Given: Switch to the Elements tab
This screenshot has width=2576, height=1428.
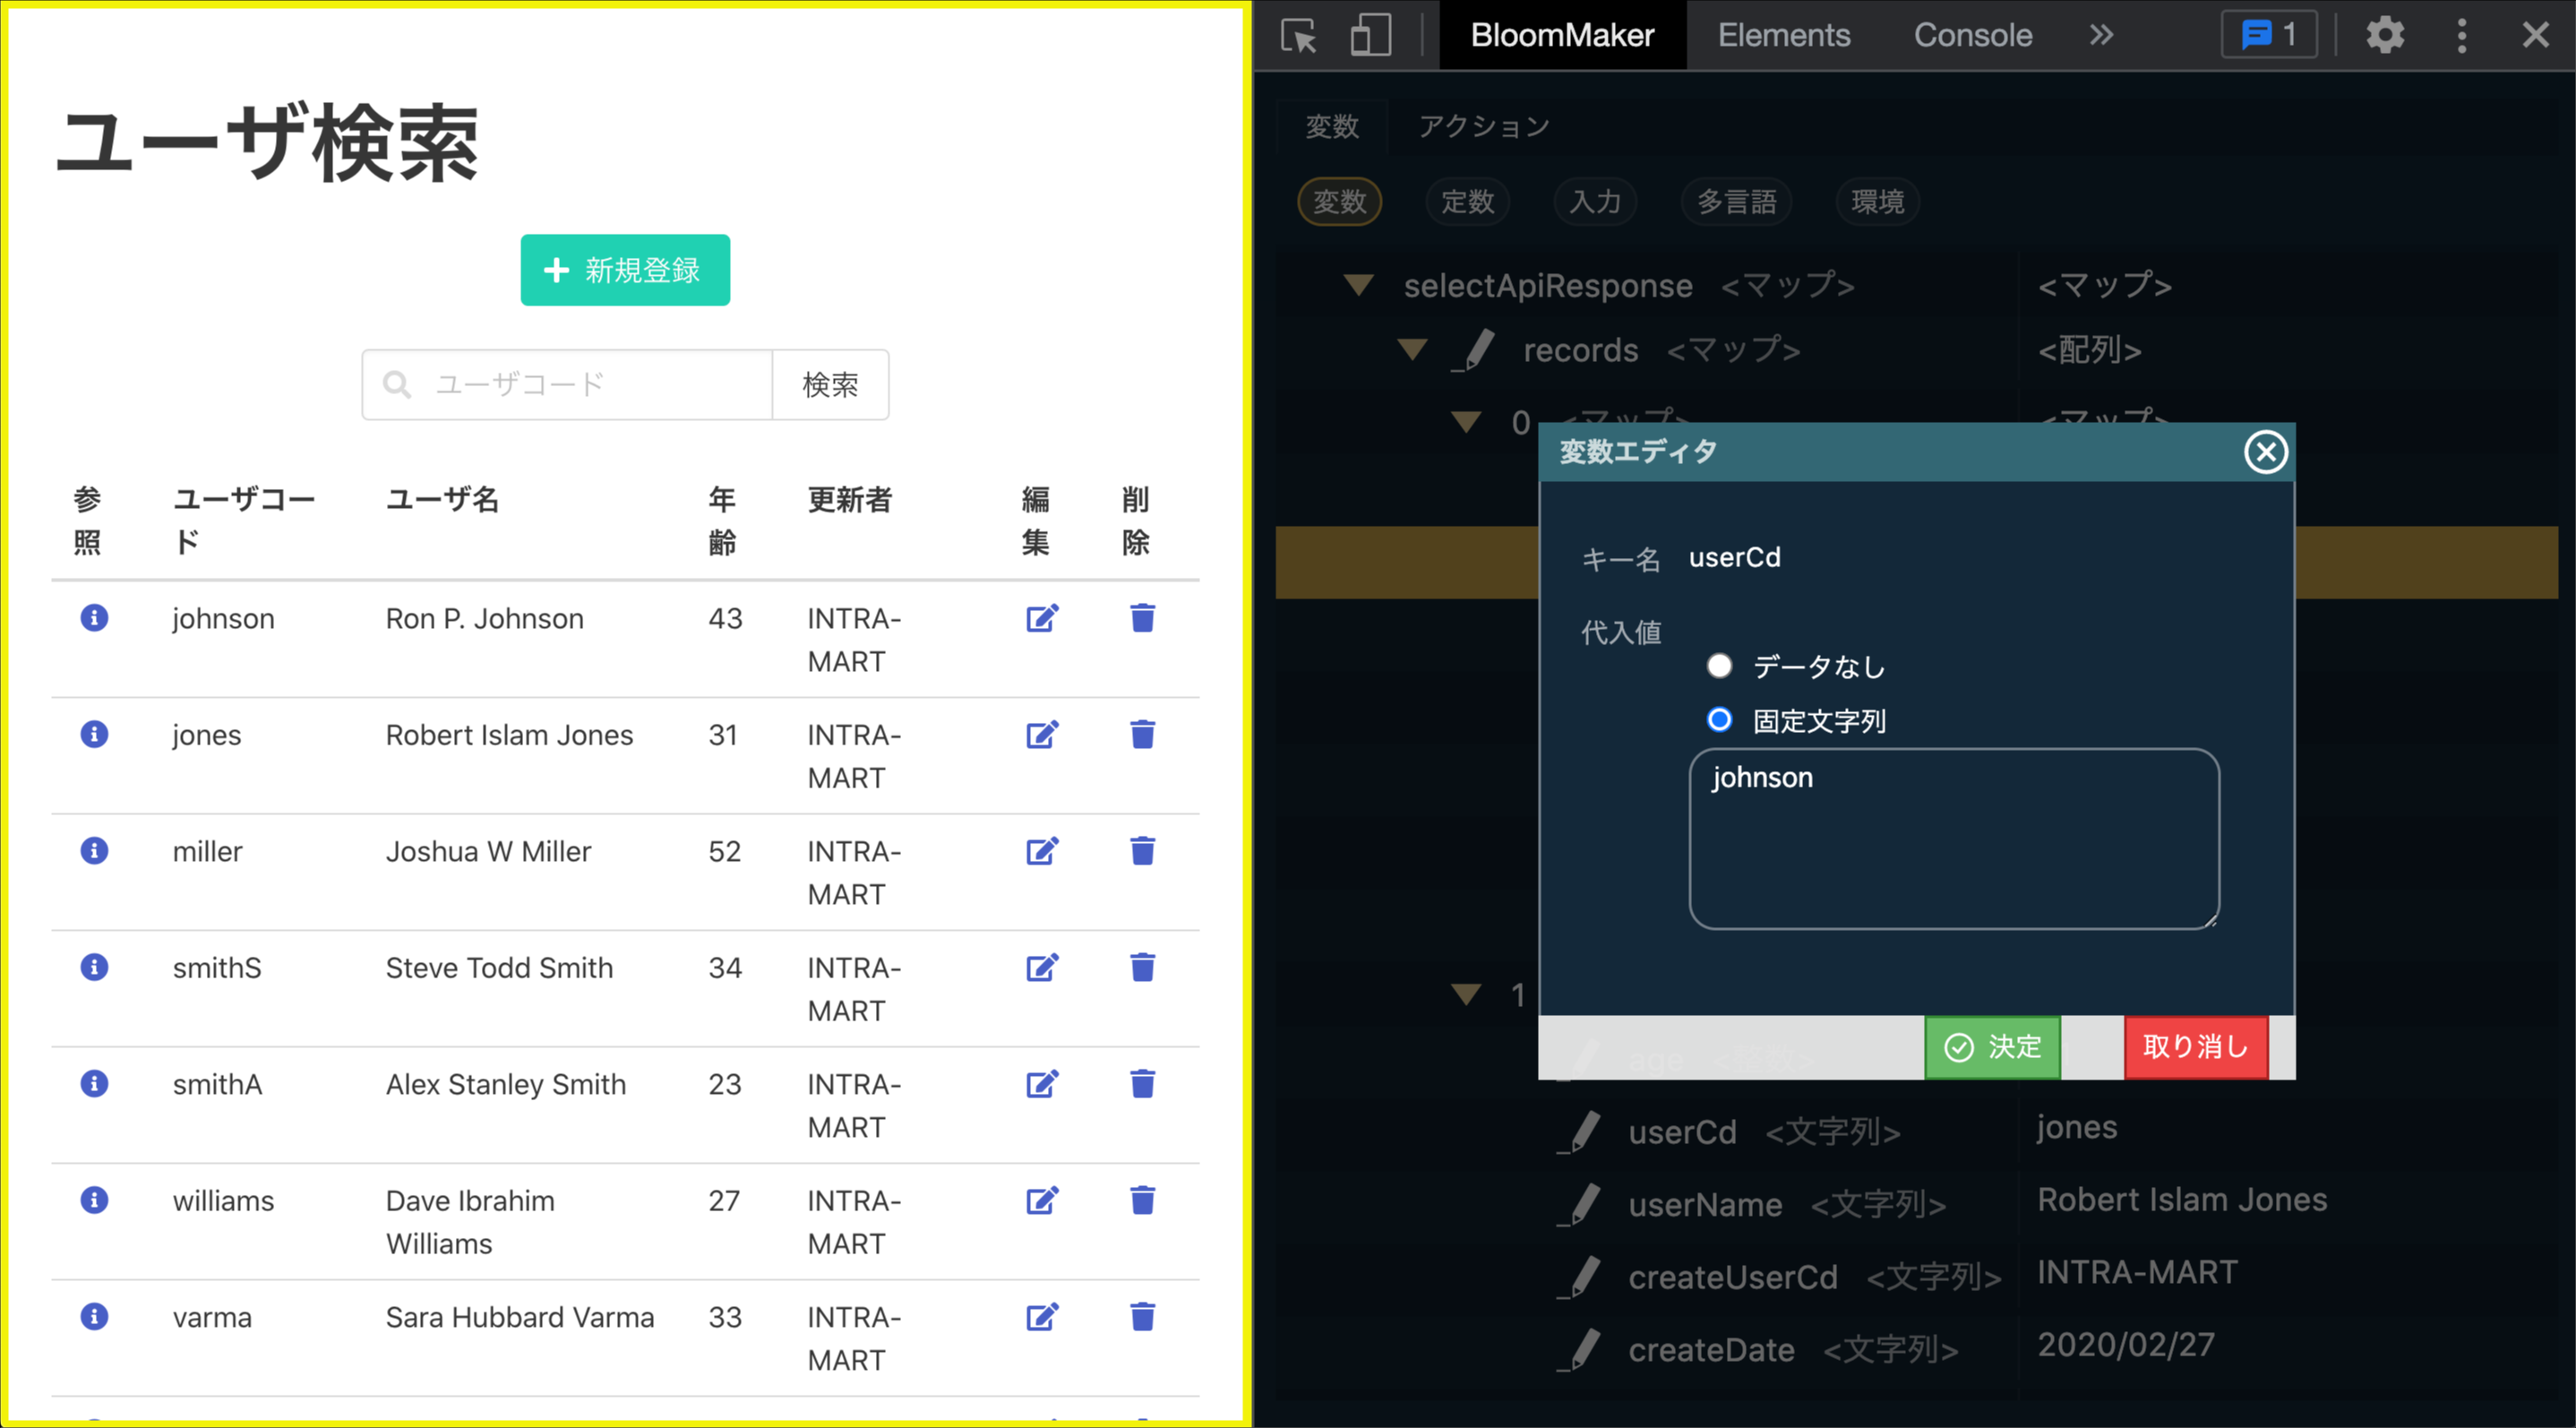Looking at the screenshot, I should coord(1784,36).
